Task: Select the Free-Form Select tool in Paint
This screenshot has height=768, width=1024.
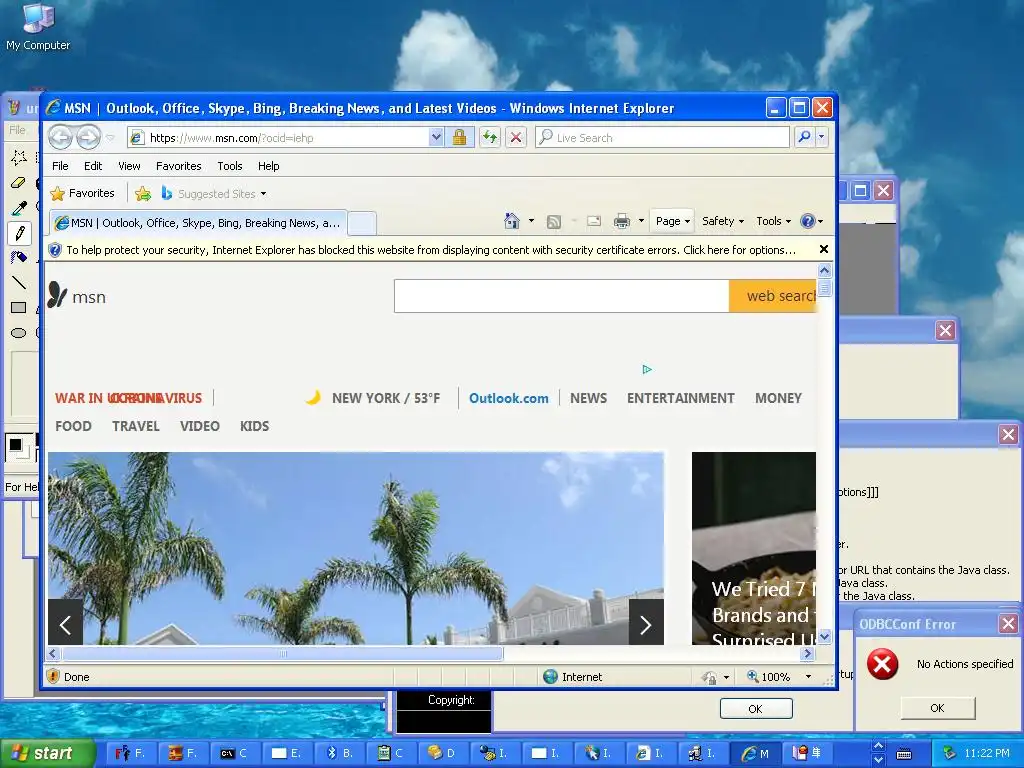Action: (19, 157)
